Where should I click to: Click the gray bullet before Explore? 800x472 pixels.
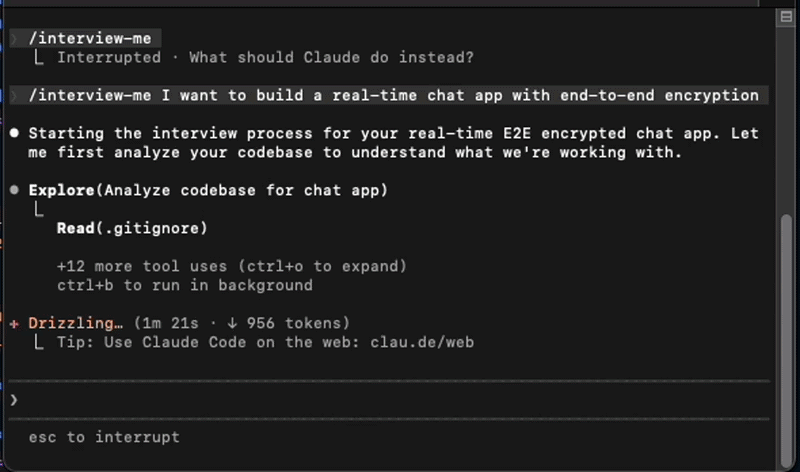[14, 190]
